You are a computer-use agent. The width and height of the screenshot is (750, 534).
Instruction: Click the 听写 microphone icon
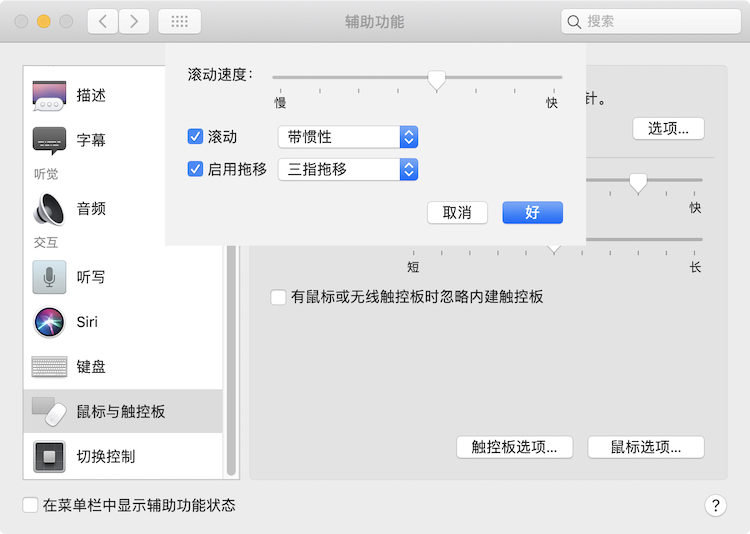(x=49, y=277)
